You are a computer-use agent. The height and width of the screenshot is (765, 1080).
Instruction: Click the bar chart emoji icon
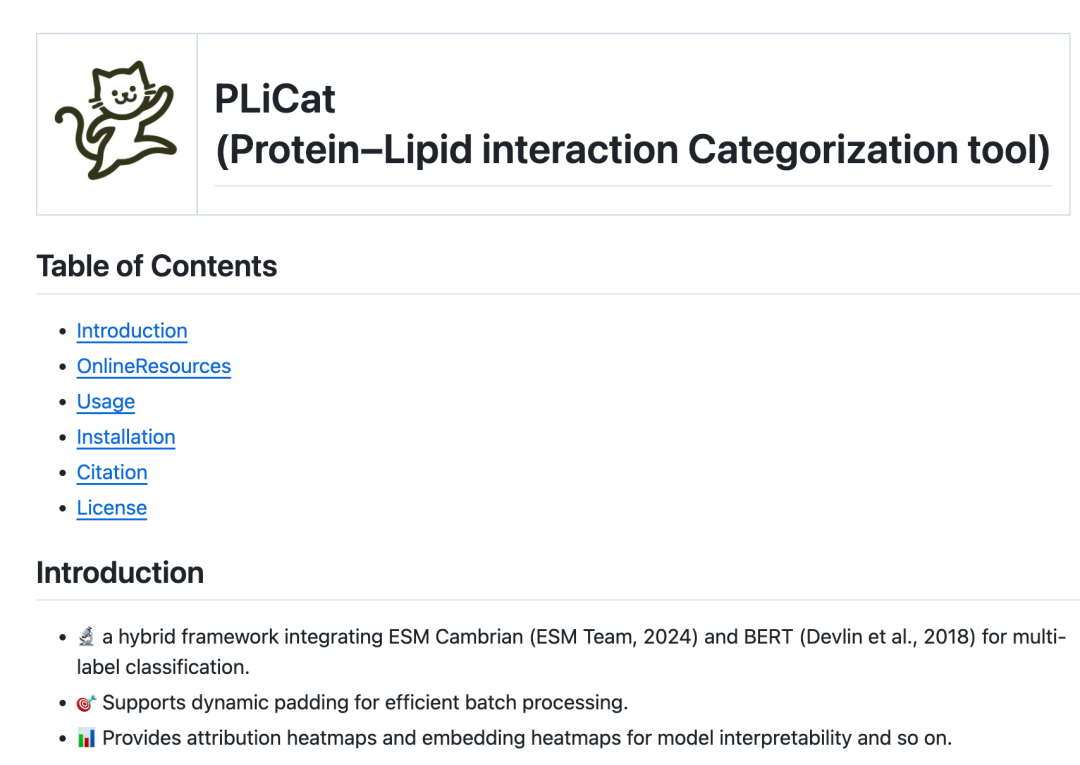point(86,739)
